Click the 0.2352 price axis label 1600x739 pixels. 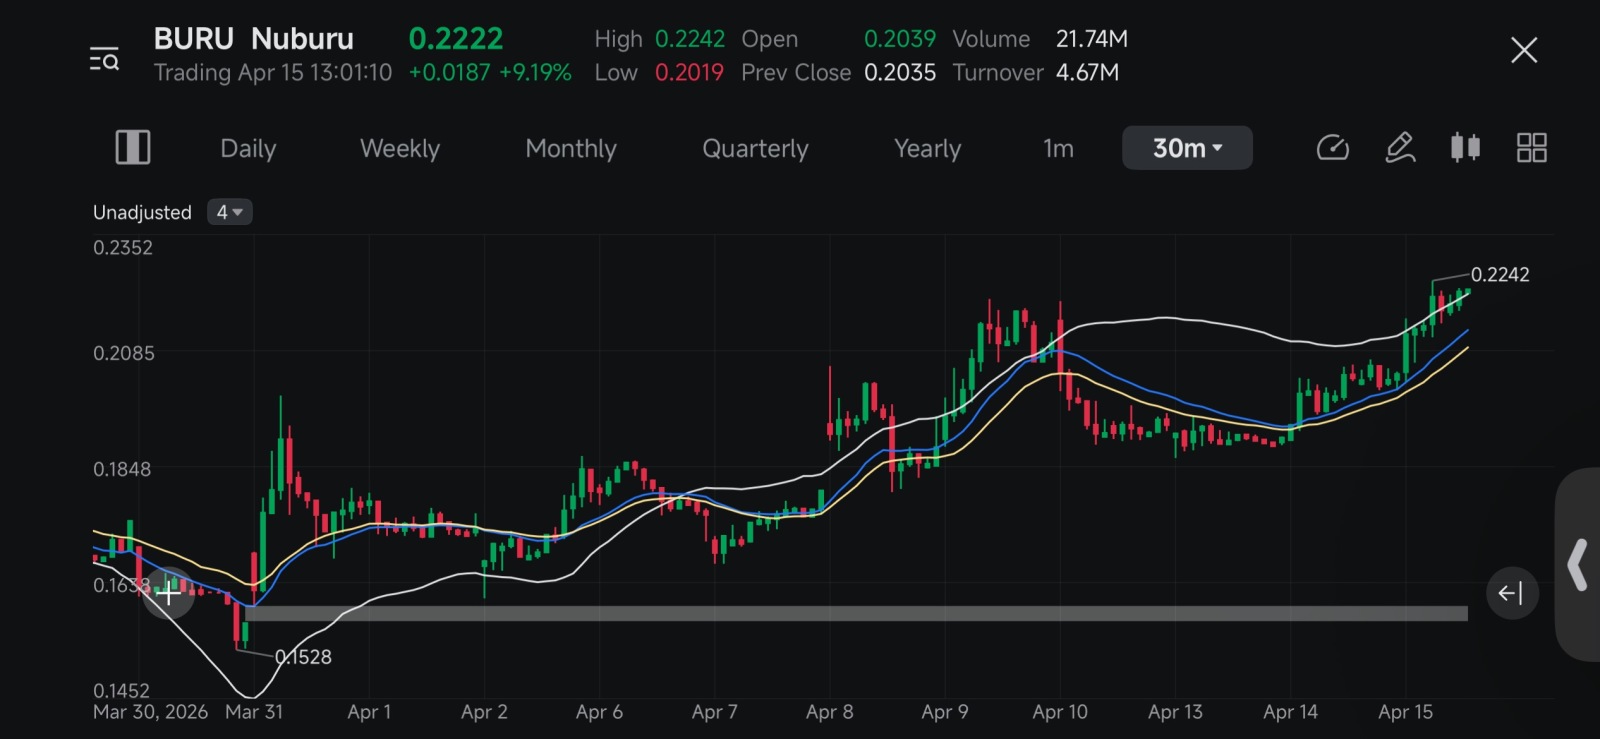[x=123, y=247]
